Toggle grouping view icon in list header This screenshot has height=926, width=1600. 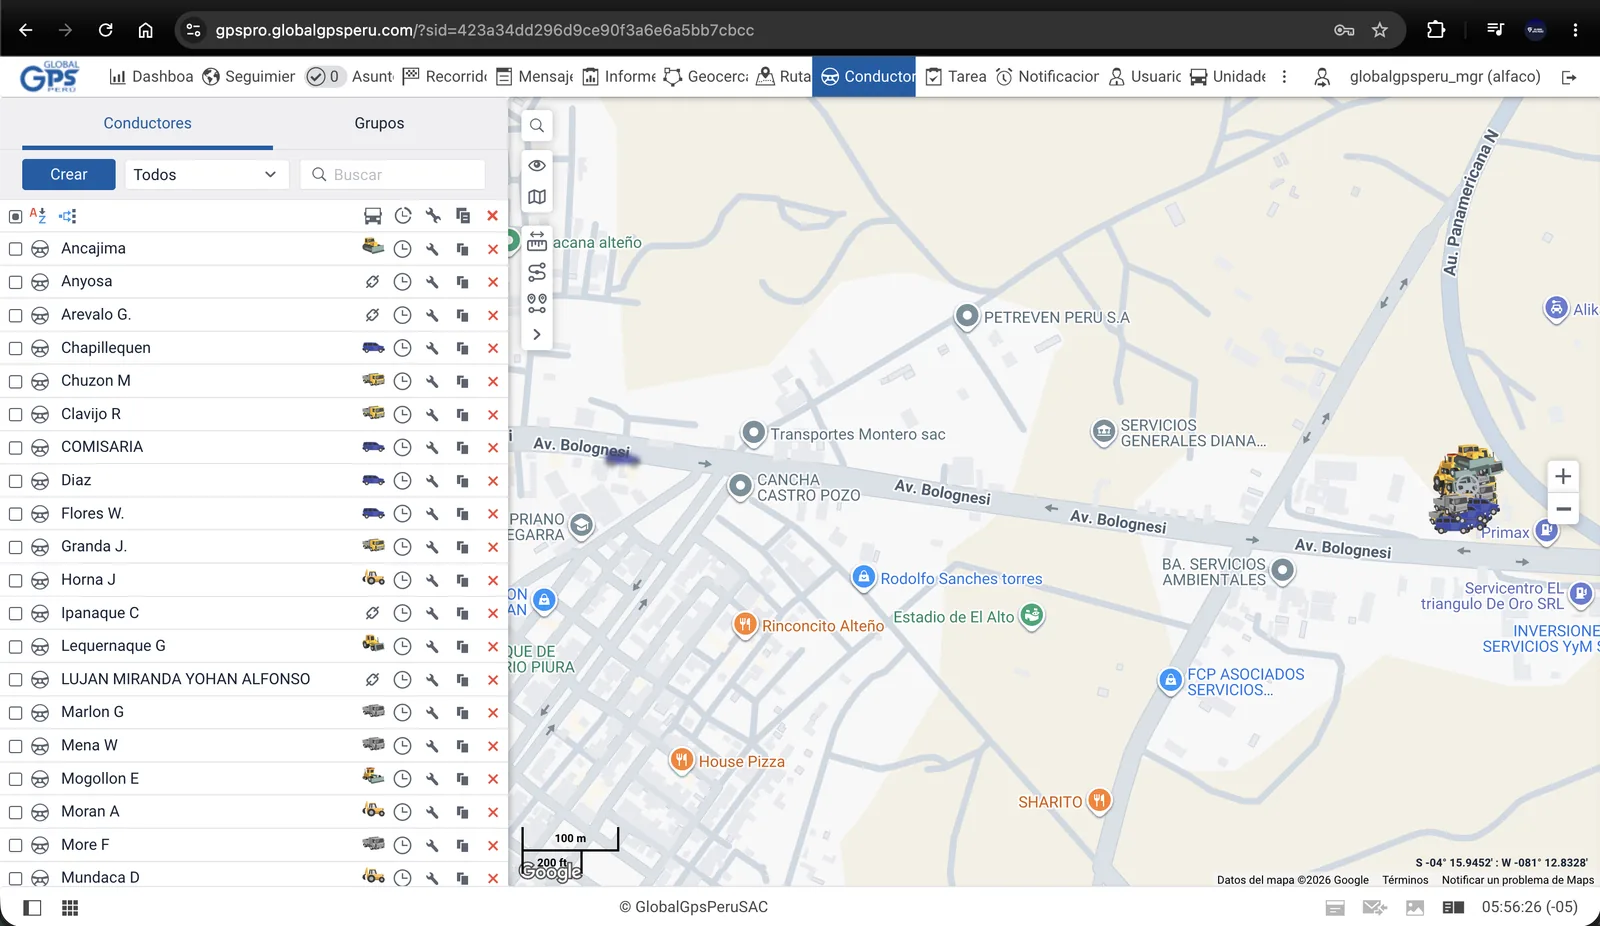click(67, 215)
